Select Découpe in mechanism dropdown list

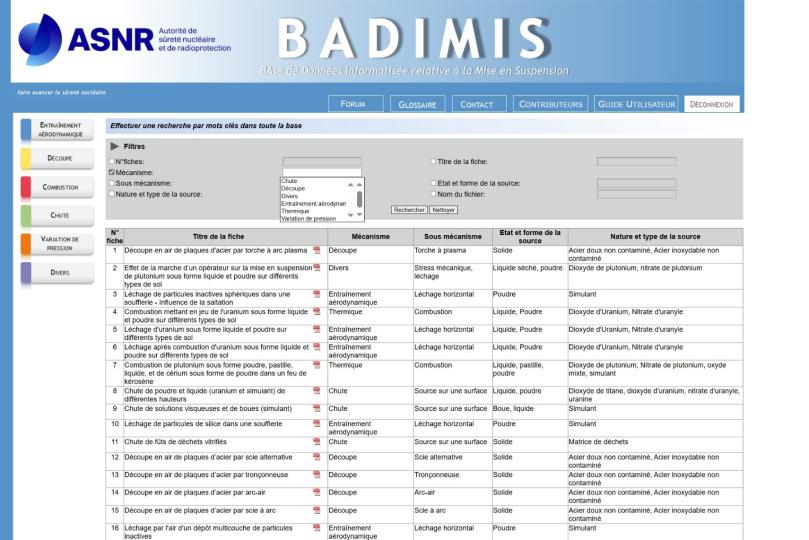[293, 188]
